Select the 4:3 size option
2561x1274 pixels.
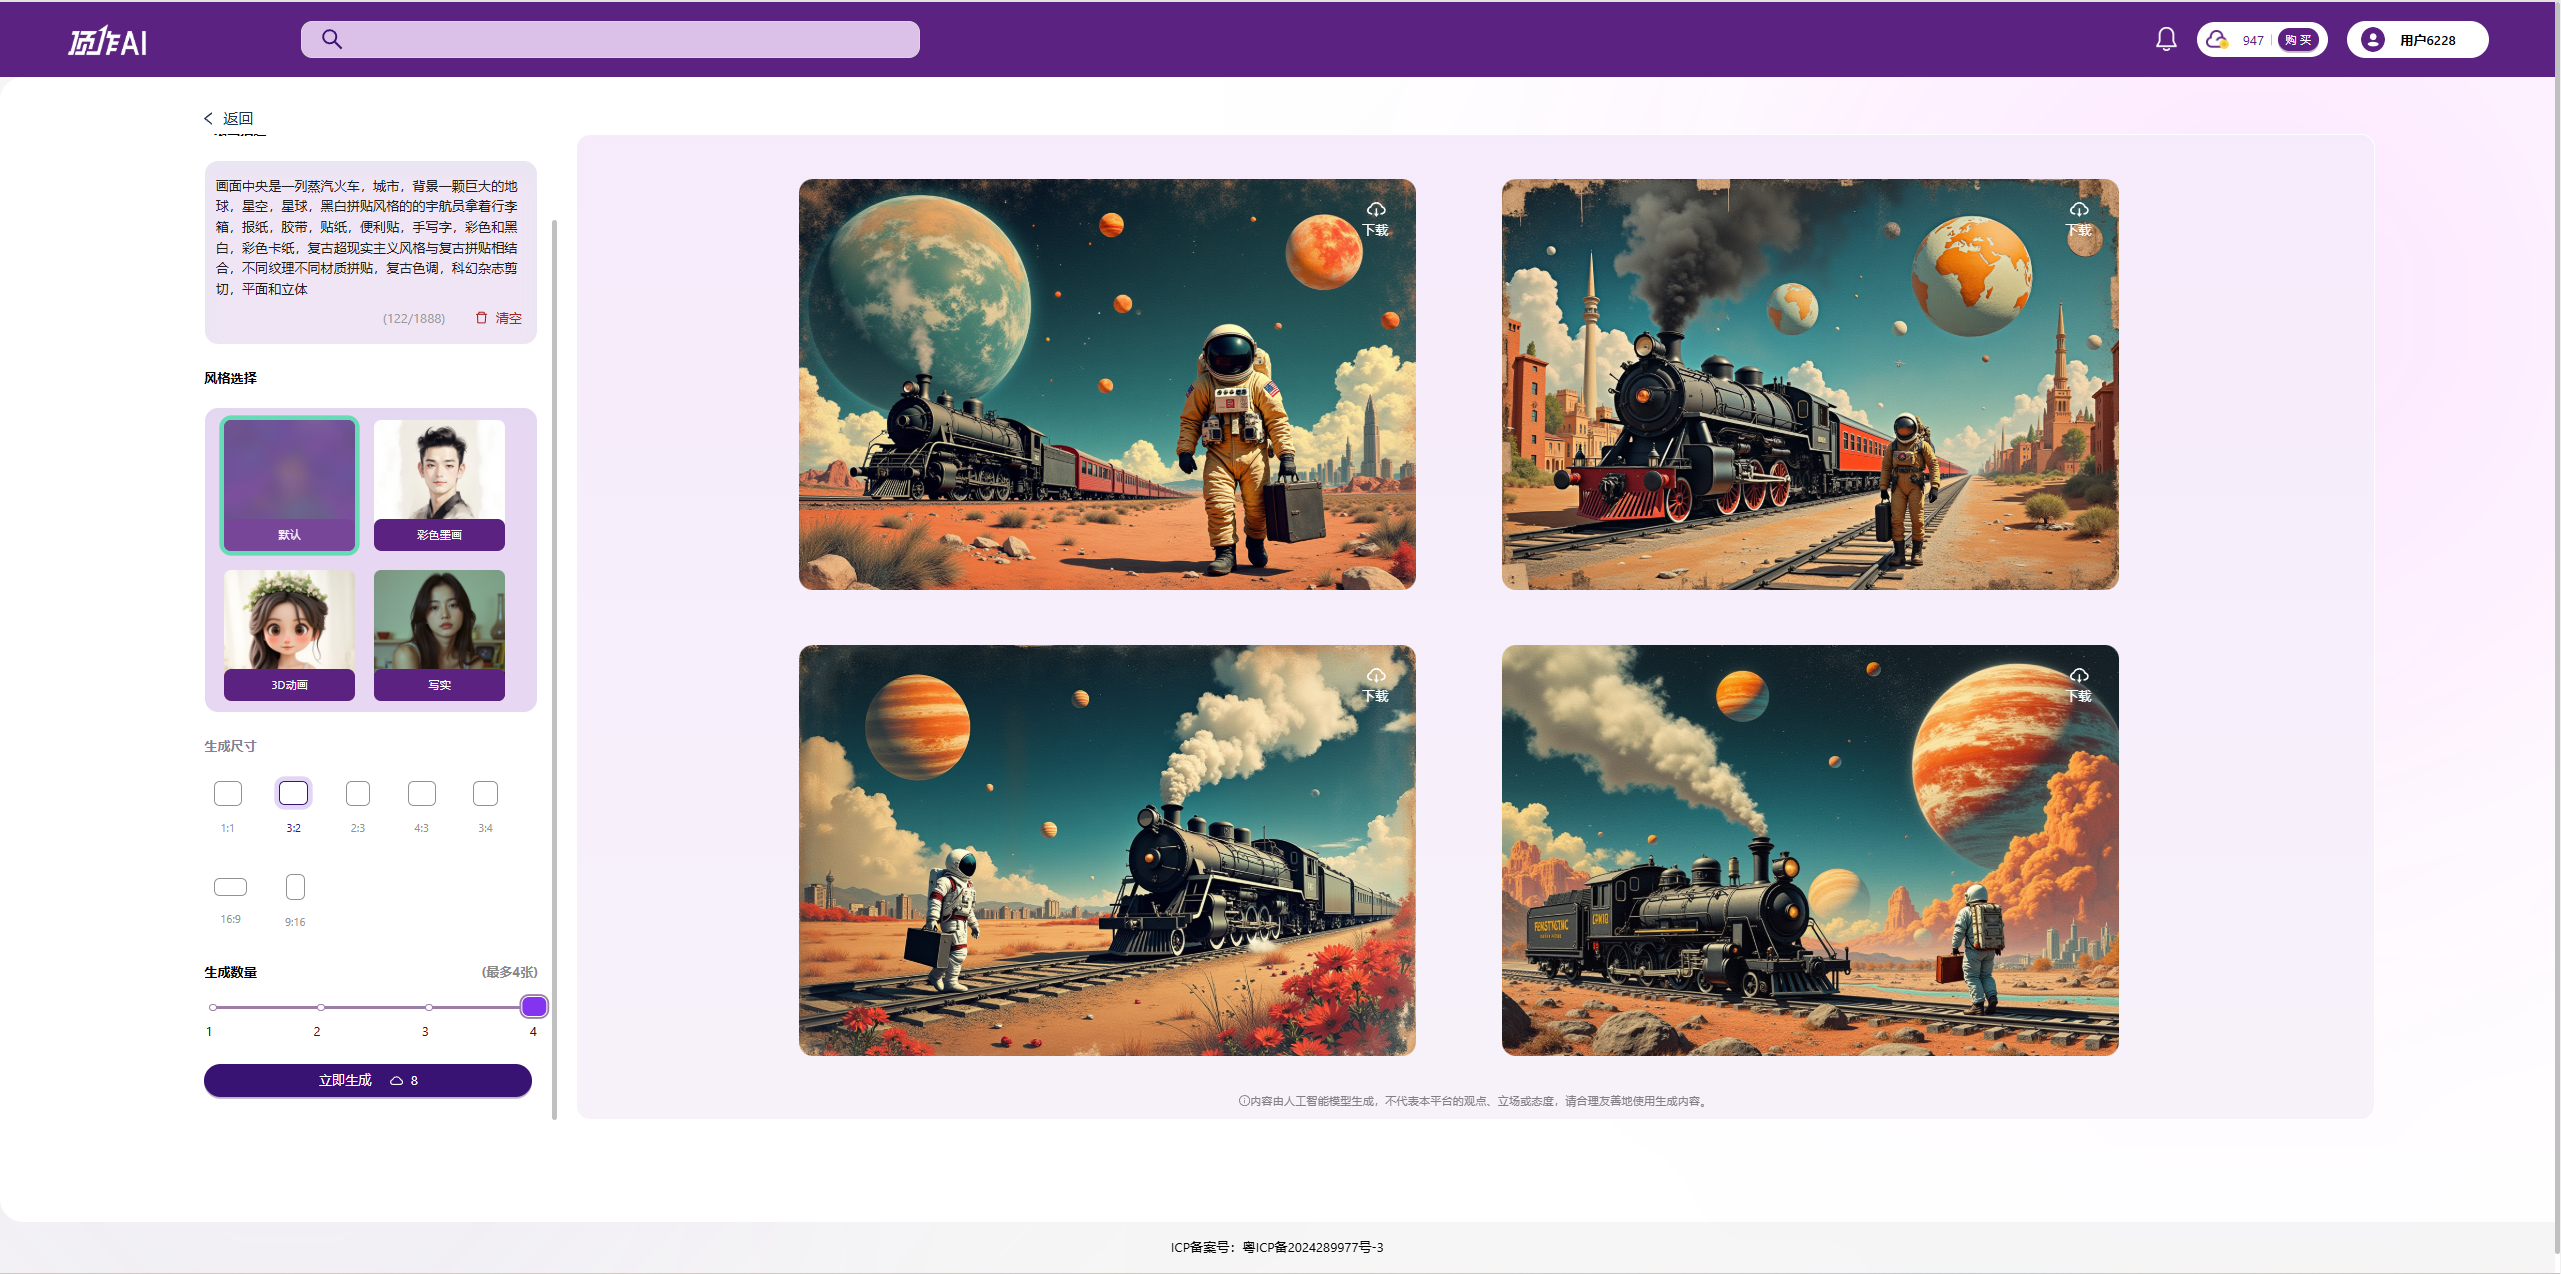pyautogui.click(x=421, y=794)
